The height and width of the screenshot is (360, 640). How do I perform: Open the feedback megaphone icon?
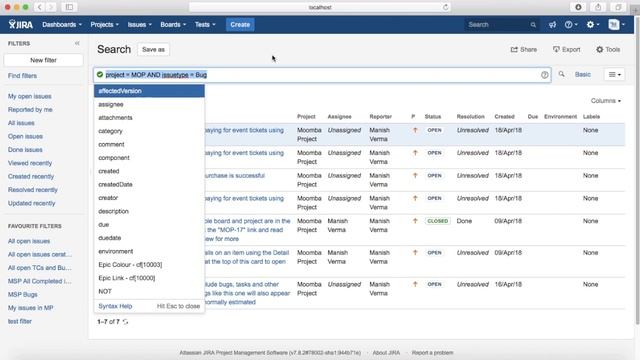click(552, 24)
